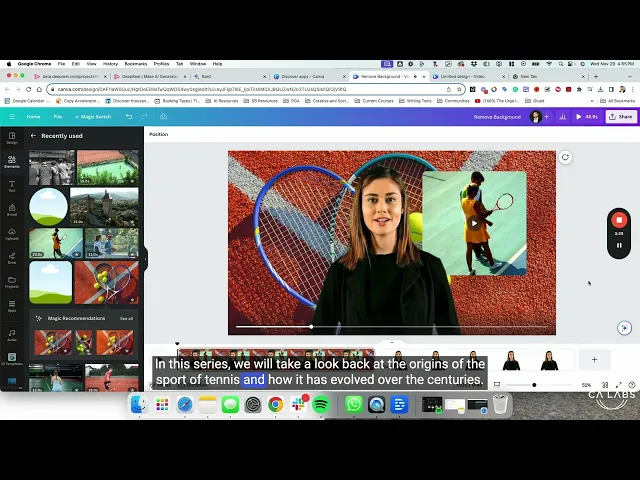Select the Elements sidebar icon
Screen dimensions: 640x480
click(x=12, y=162)
